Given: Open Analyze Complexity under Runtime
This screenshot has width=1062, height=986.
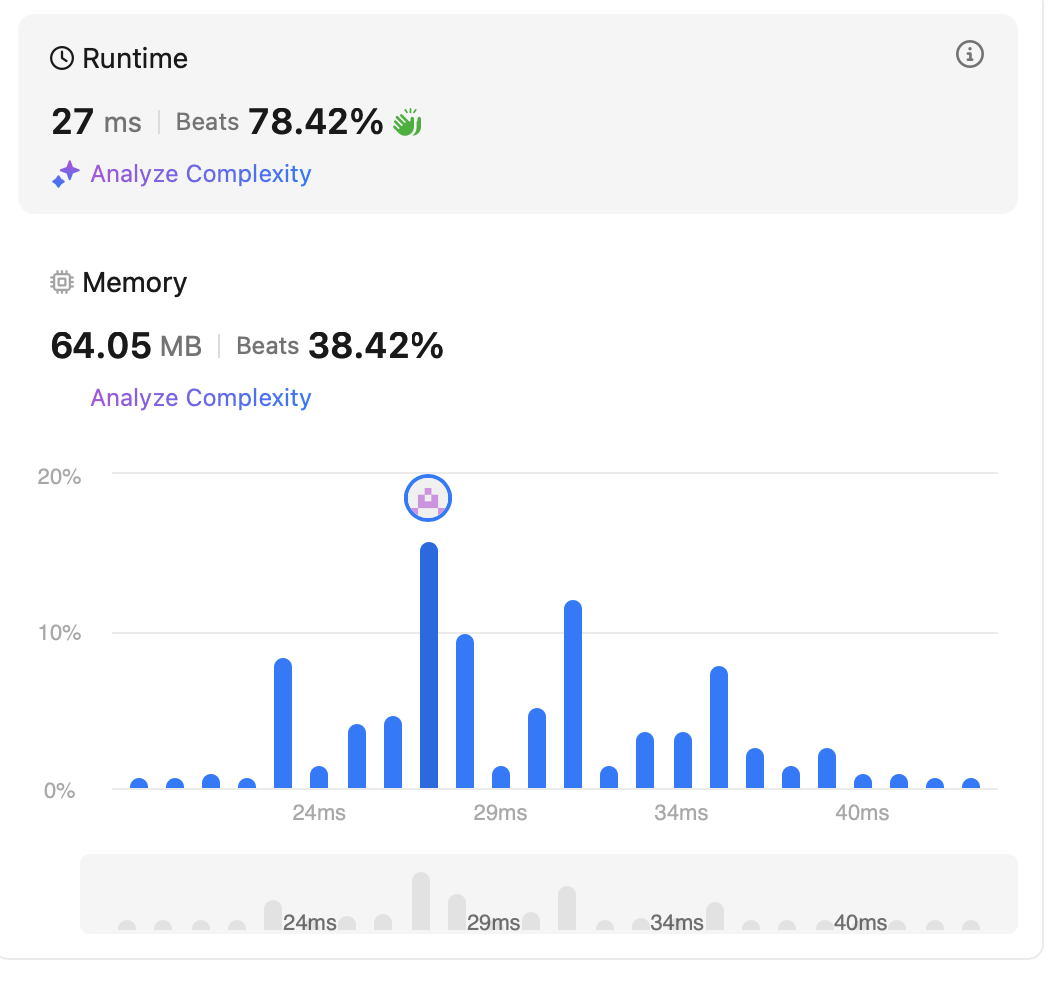Looking at the screenshot, I should click(x=201, y=174).
